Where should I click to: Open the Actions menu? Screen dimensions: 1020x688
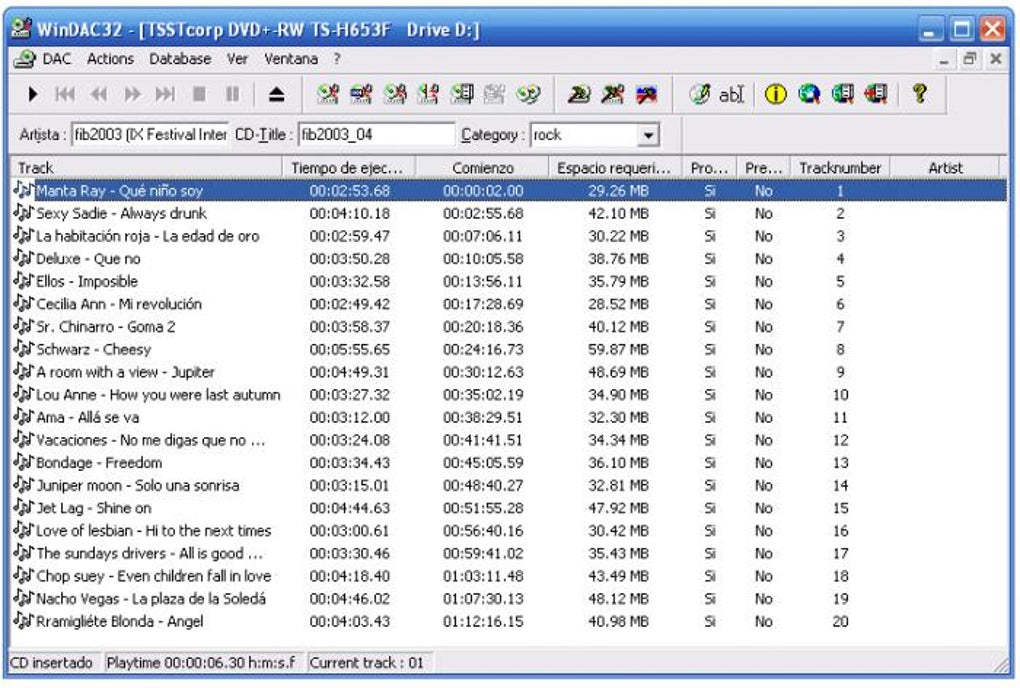[x=110, y=59]
